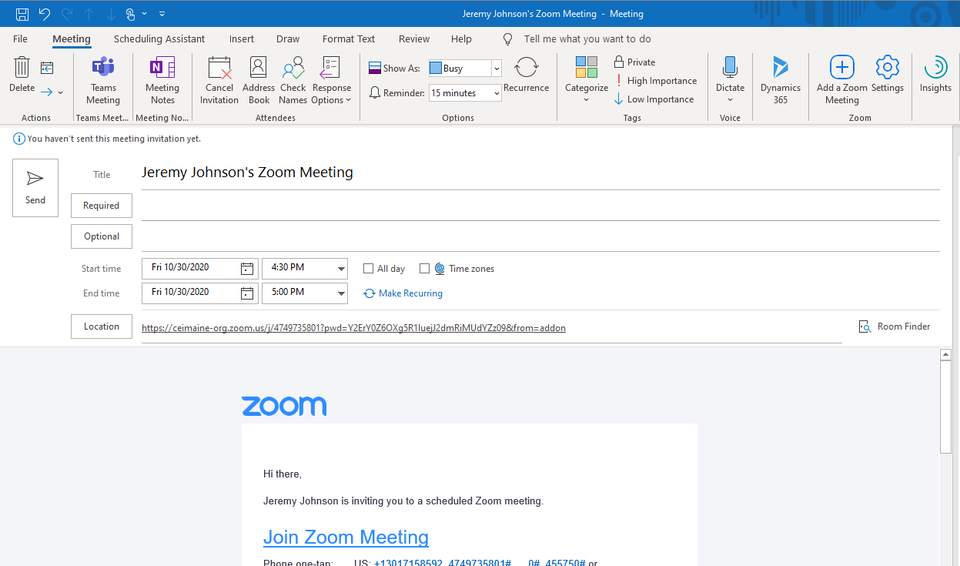The height and width of the screenshot is (566, 960).
Task: Open OneNote Meeting Notes
Action: (x=162, y=80)
